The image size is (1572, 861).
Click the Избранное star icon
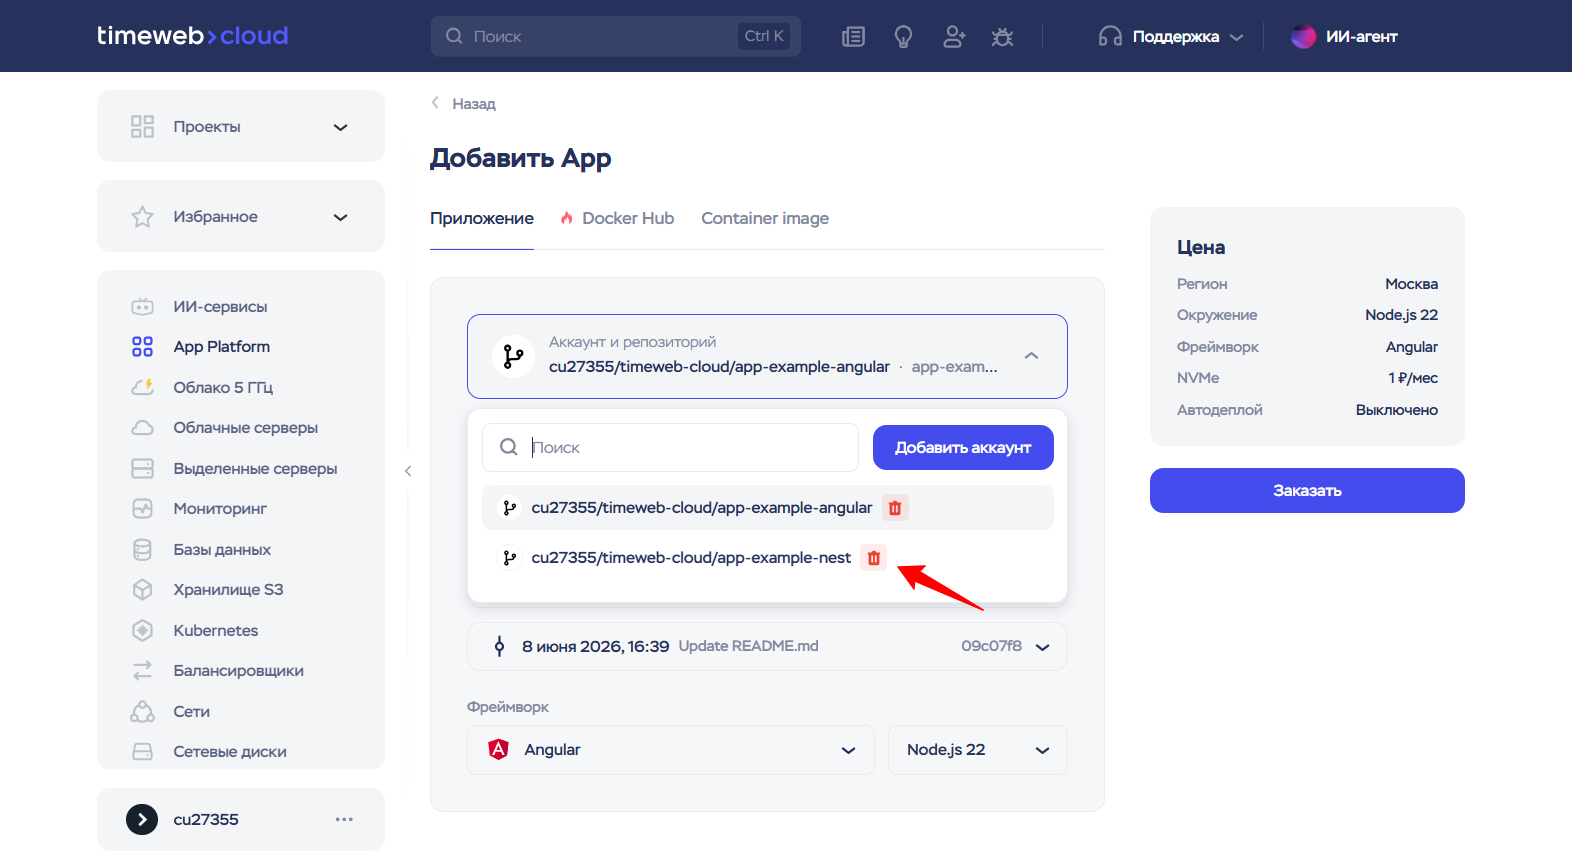[x=143, y=216]
